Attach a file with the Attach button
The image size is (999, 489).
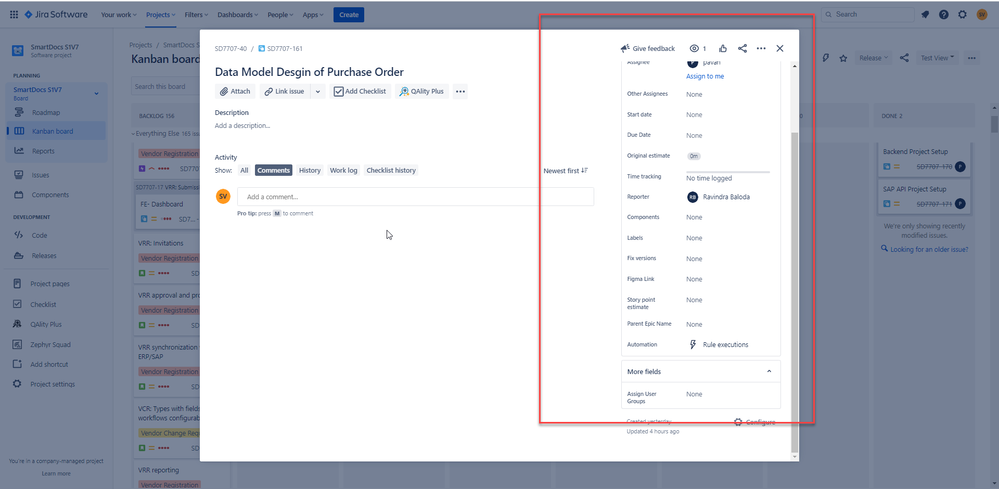point(235,92)
